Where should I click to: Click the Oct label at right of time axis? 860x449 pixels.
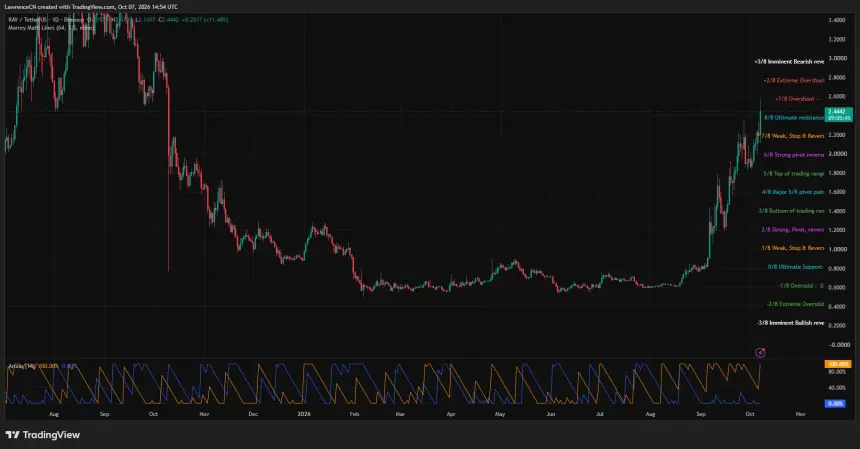pyautogui.click(x=750, y=414)
